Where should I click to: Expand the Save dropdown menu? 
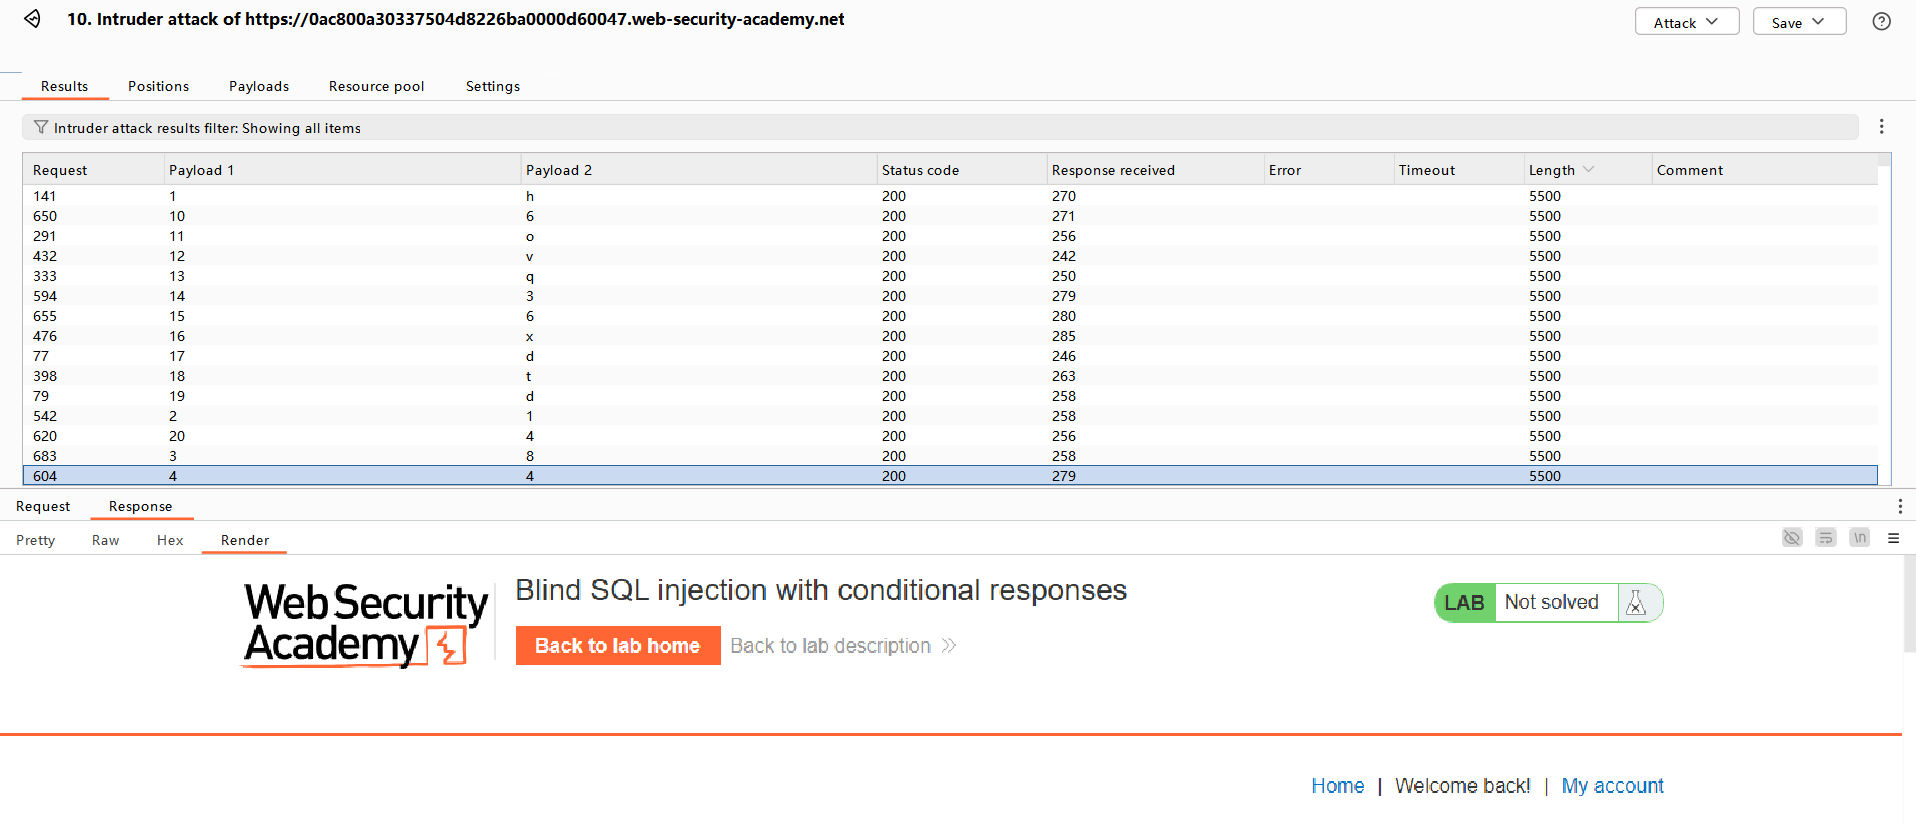(x=1798, y=22)
